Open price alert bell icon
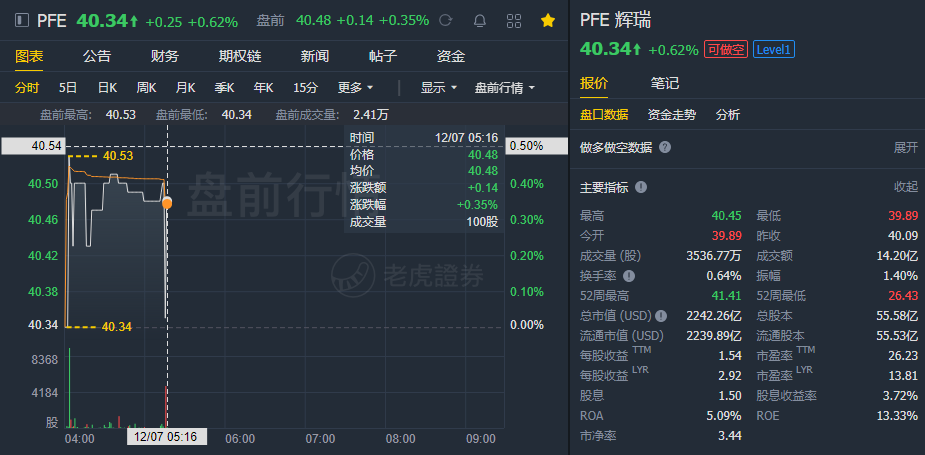 (480, 20)
